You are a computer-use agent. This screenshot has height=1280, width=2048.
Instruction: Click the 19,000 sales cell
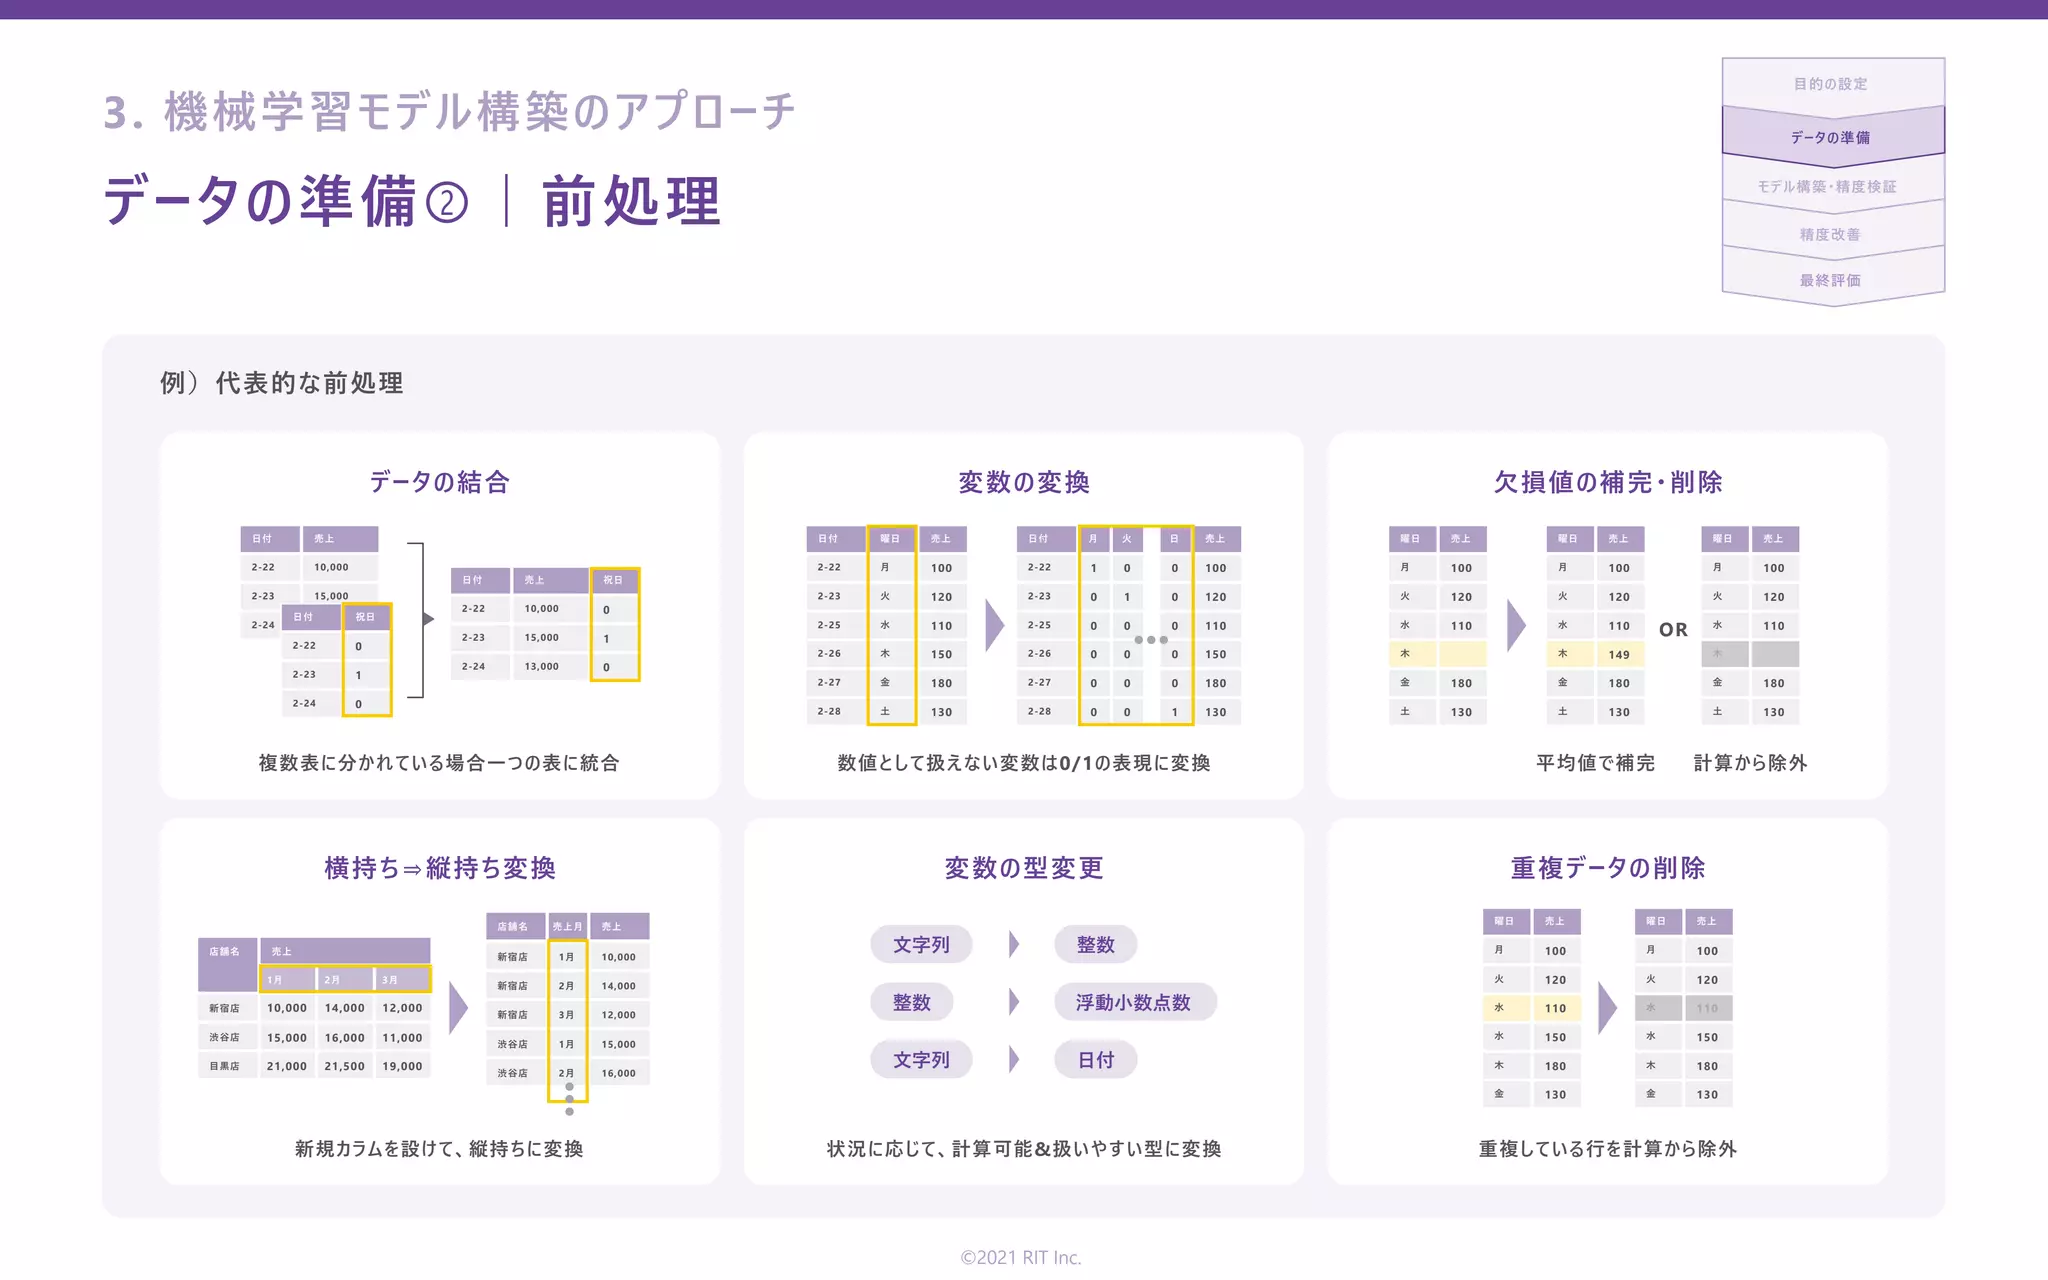(x=402, y=1066)
